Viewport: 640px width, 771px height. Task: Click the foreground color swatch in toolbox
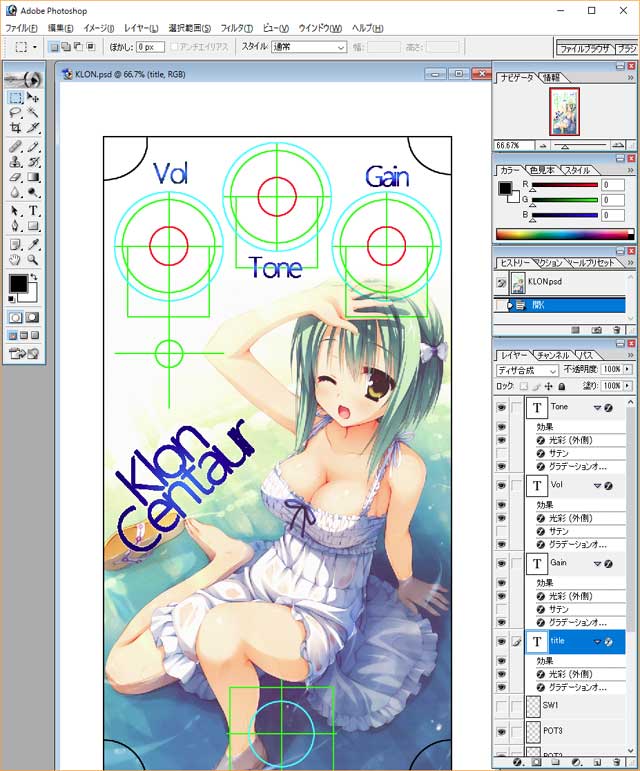pyautogui.click(x=18, y=284)
